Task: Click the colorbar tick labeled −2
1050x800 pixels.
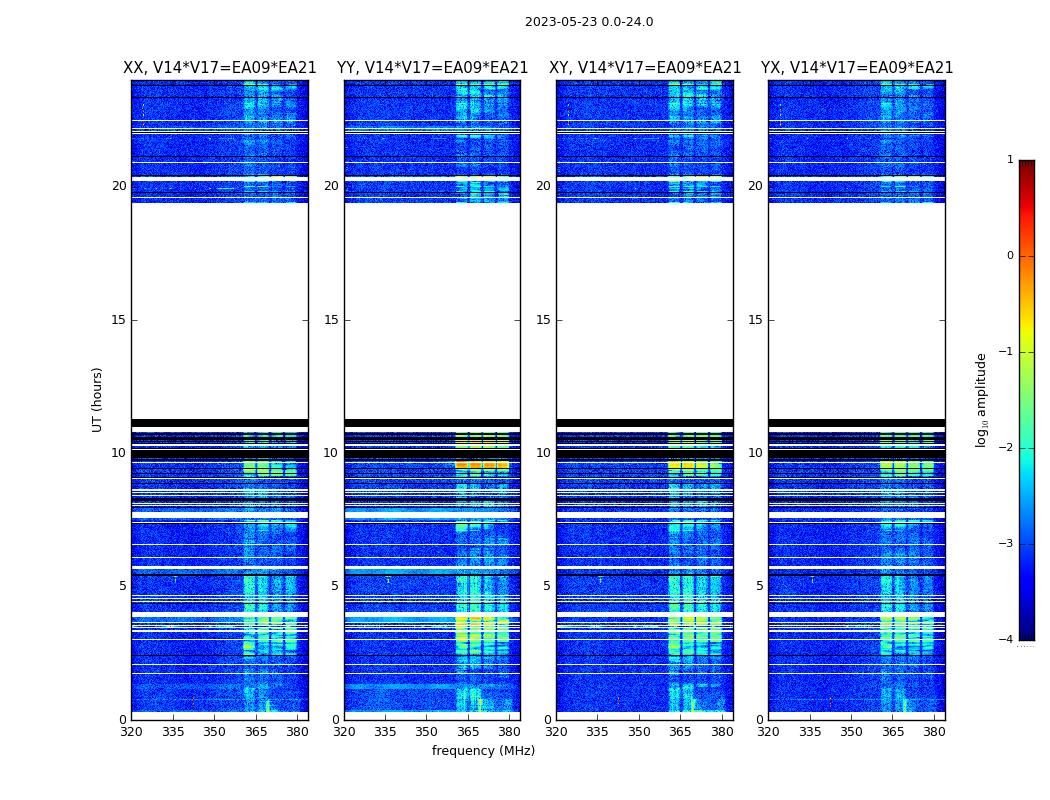Action: pyautogui.click(x=1008, y=448)
